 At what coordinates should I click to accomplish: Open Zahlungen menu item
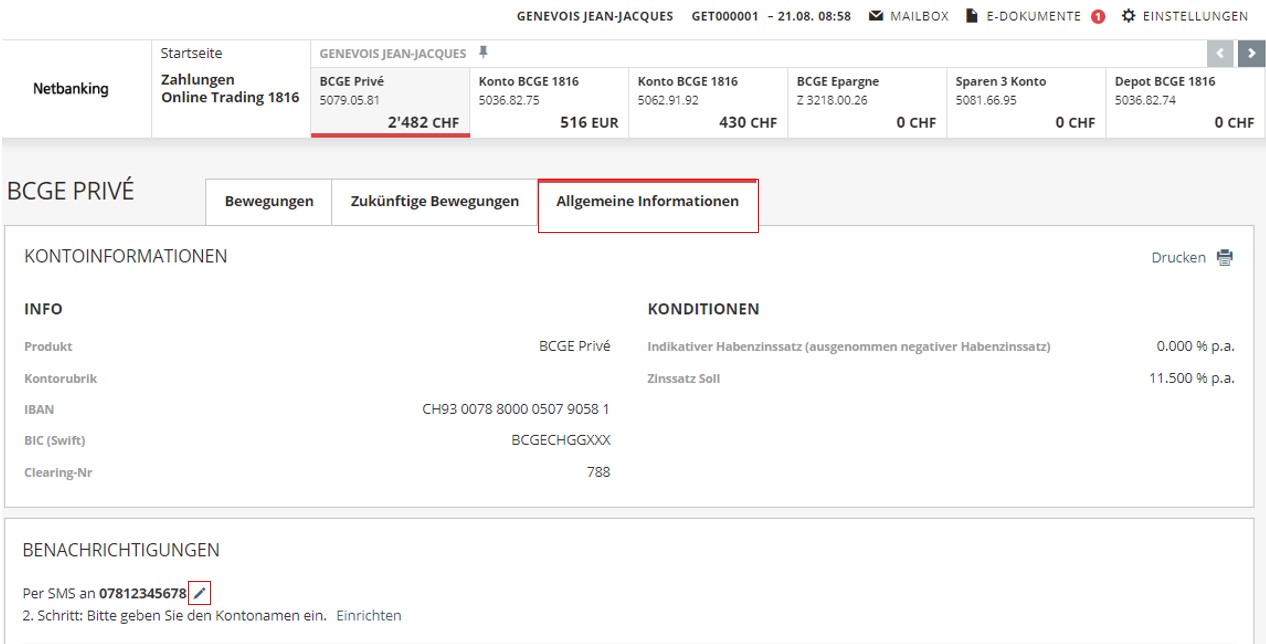pos(198,79)
